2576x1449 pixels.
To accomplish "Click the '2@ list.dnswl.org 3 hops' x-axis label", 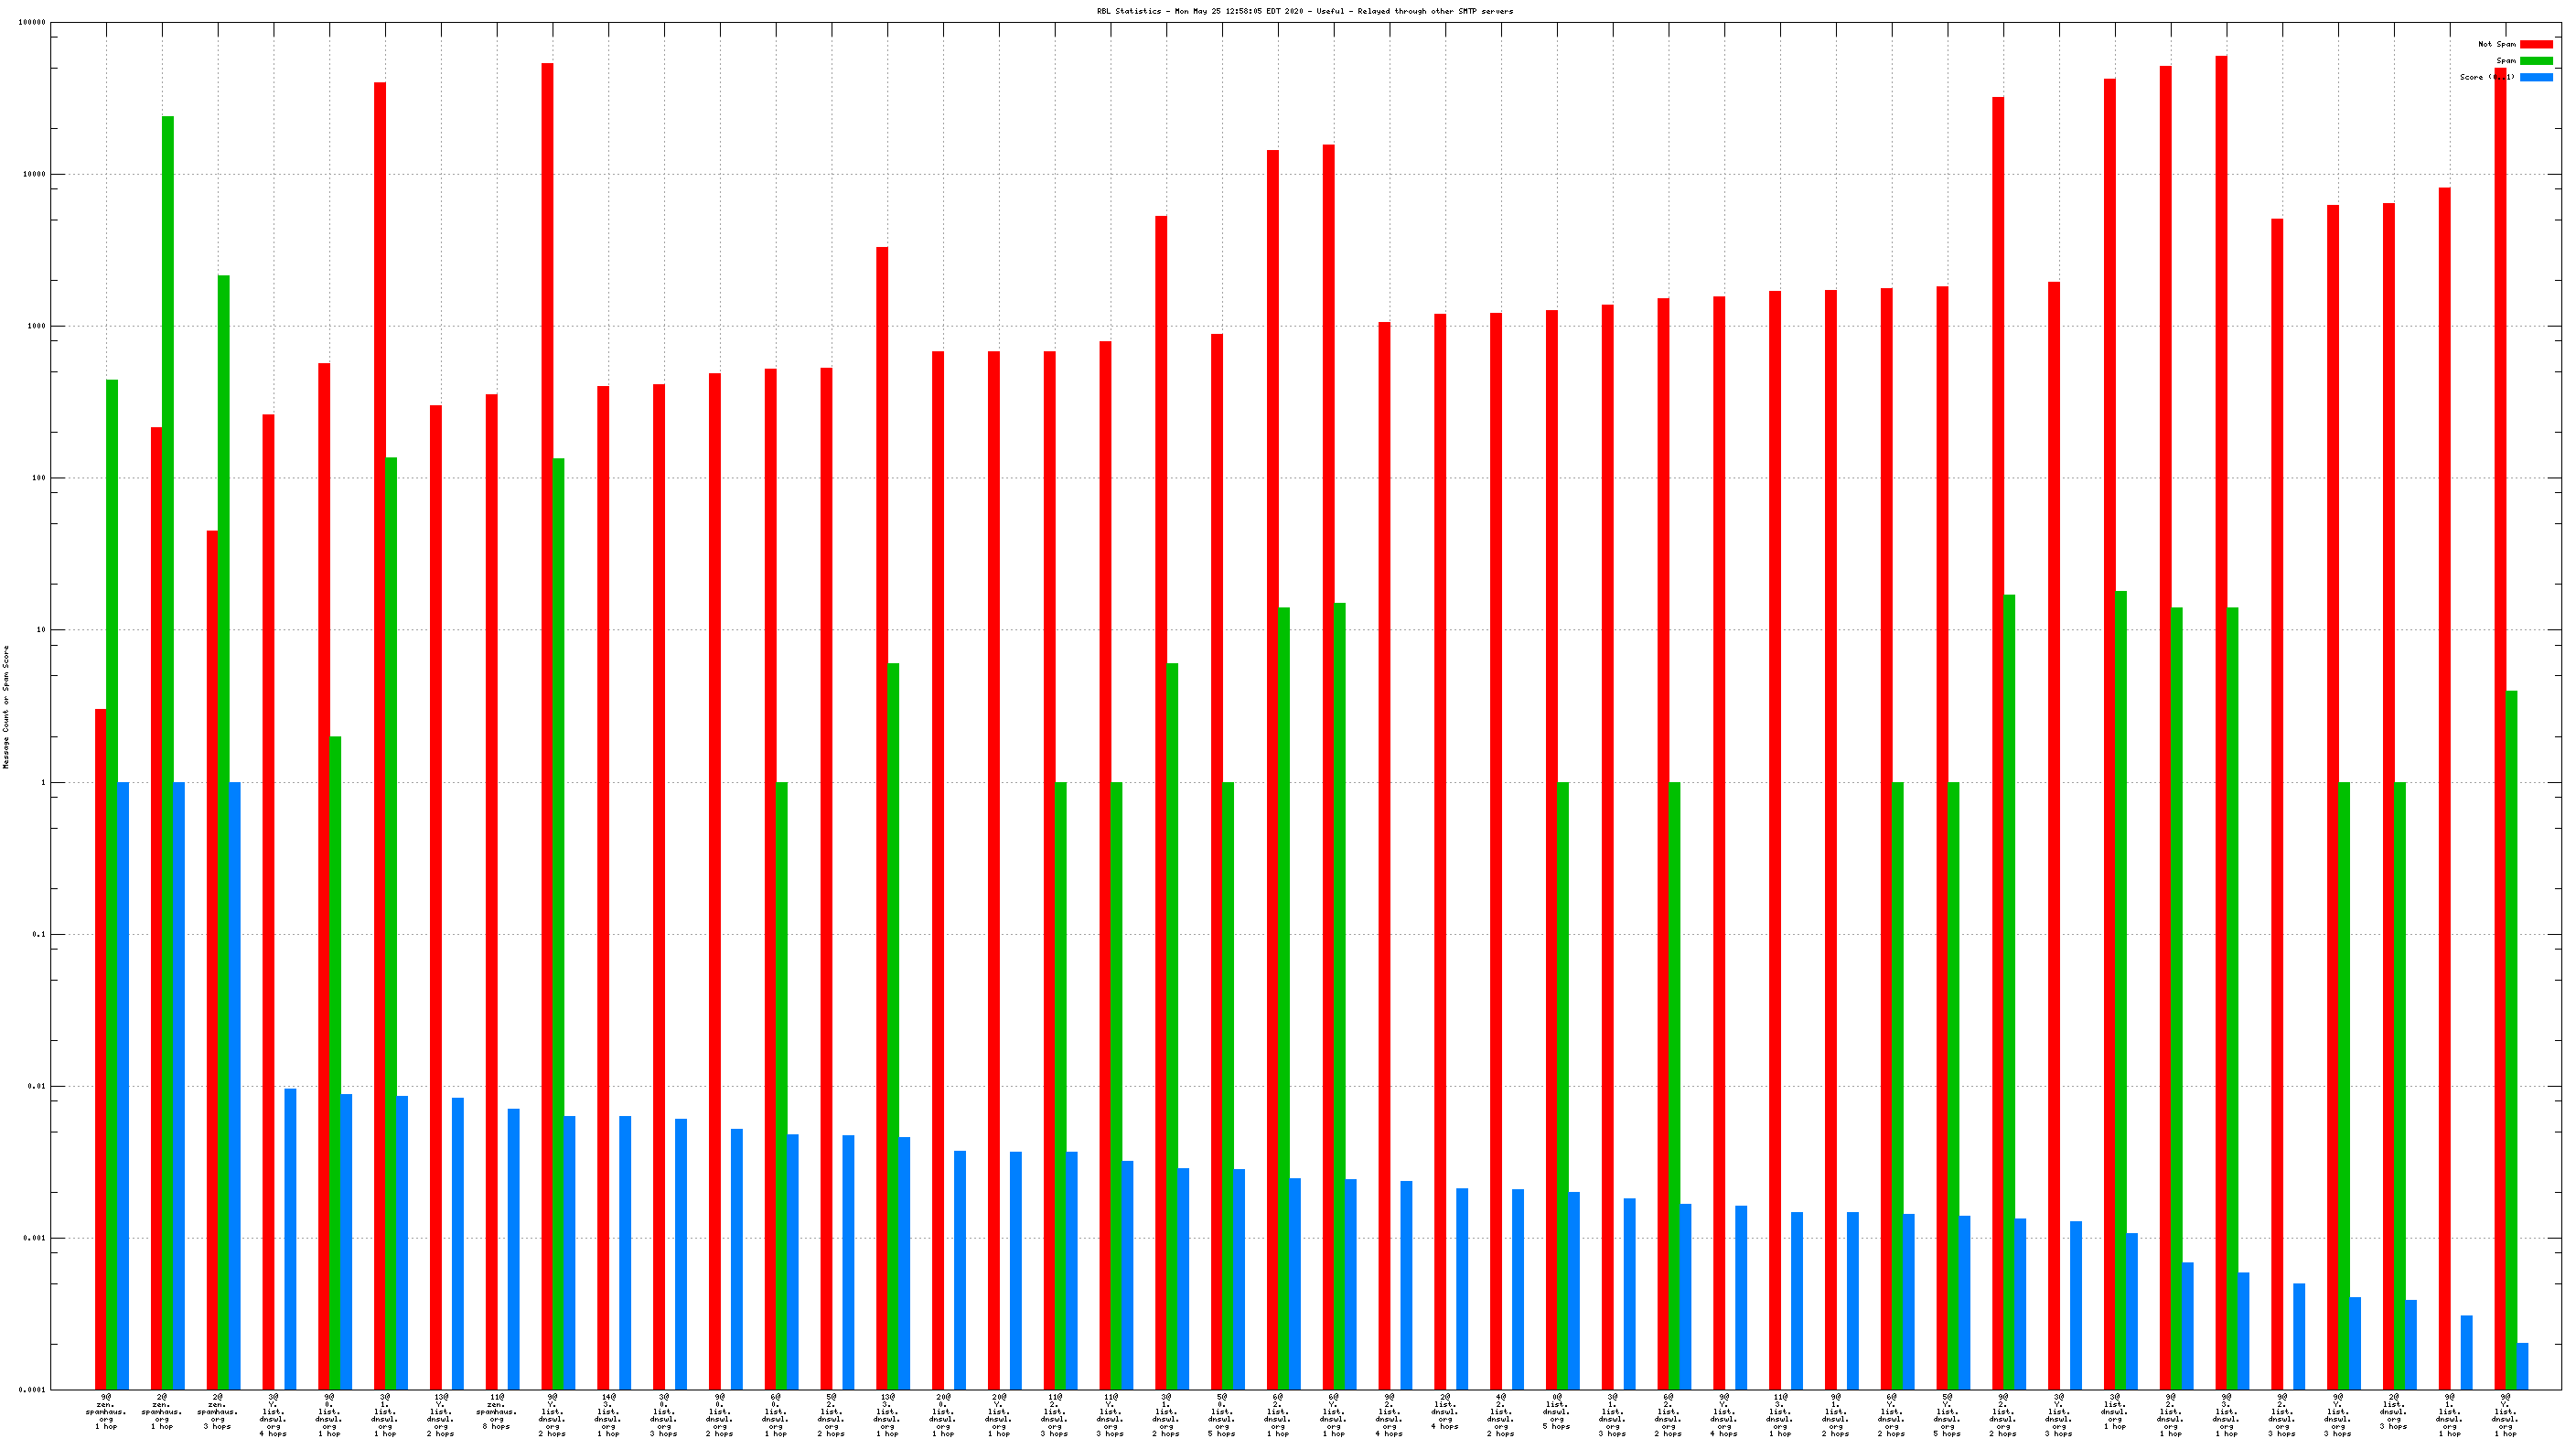I will [2393, 1411].
